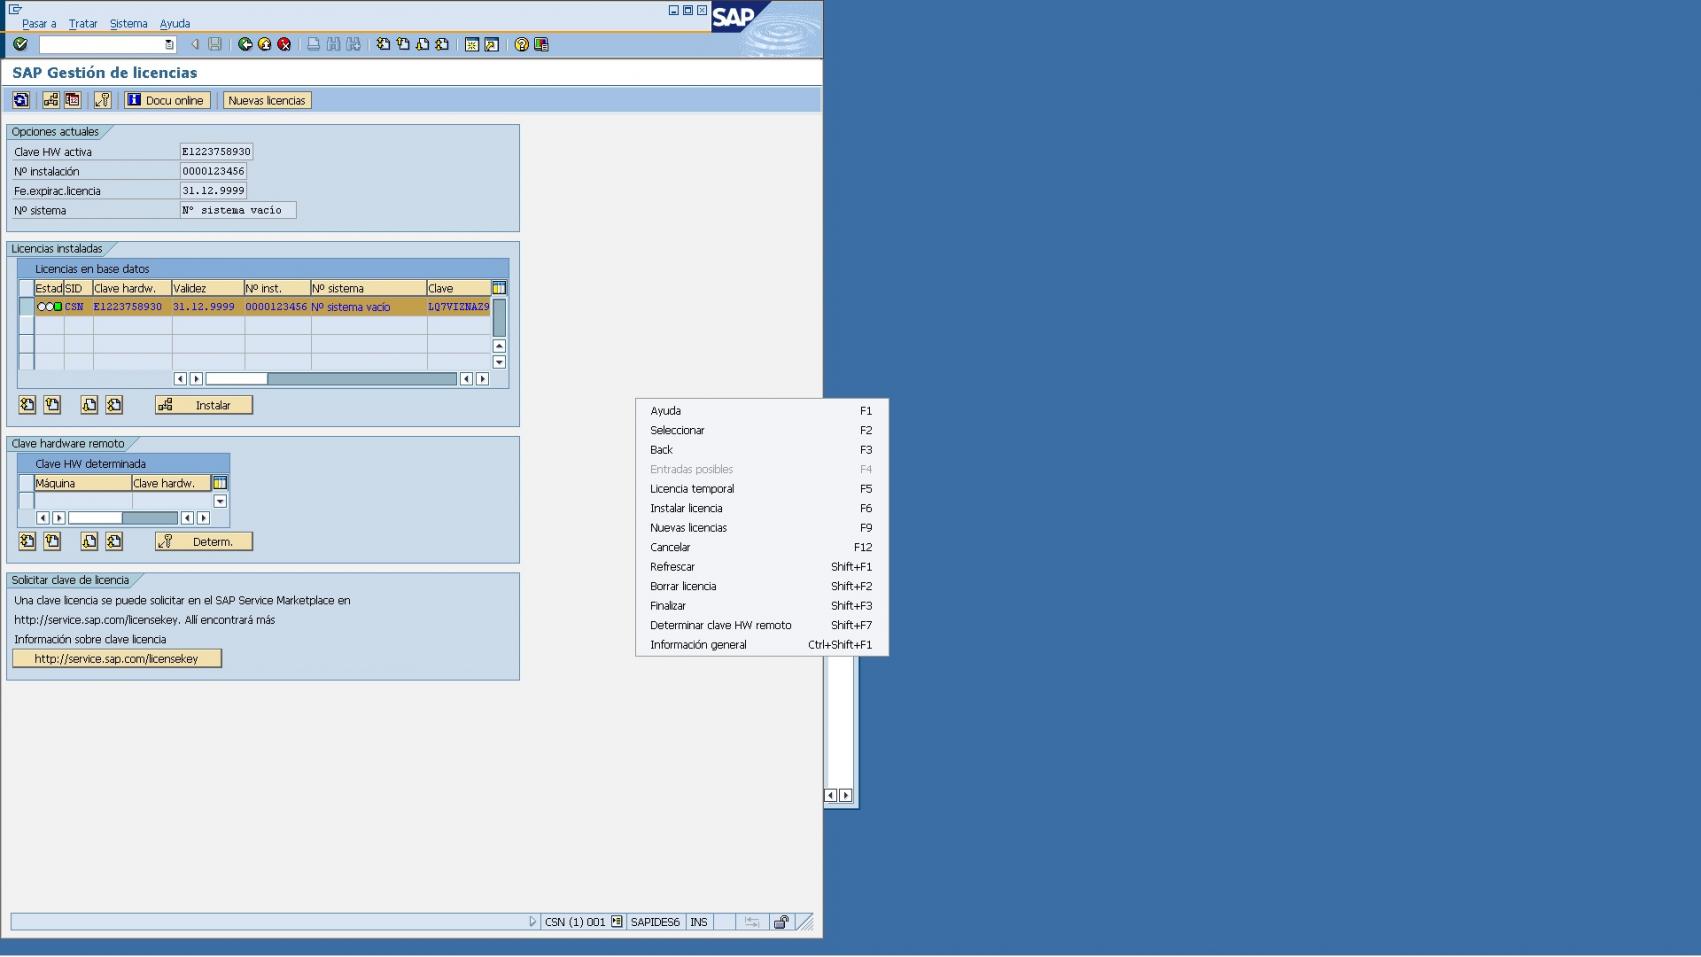Click select-all box of Máquina table header

pos(26,483)
